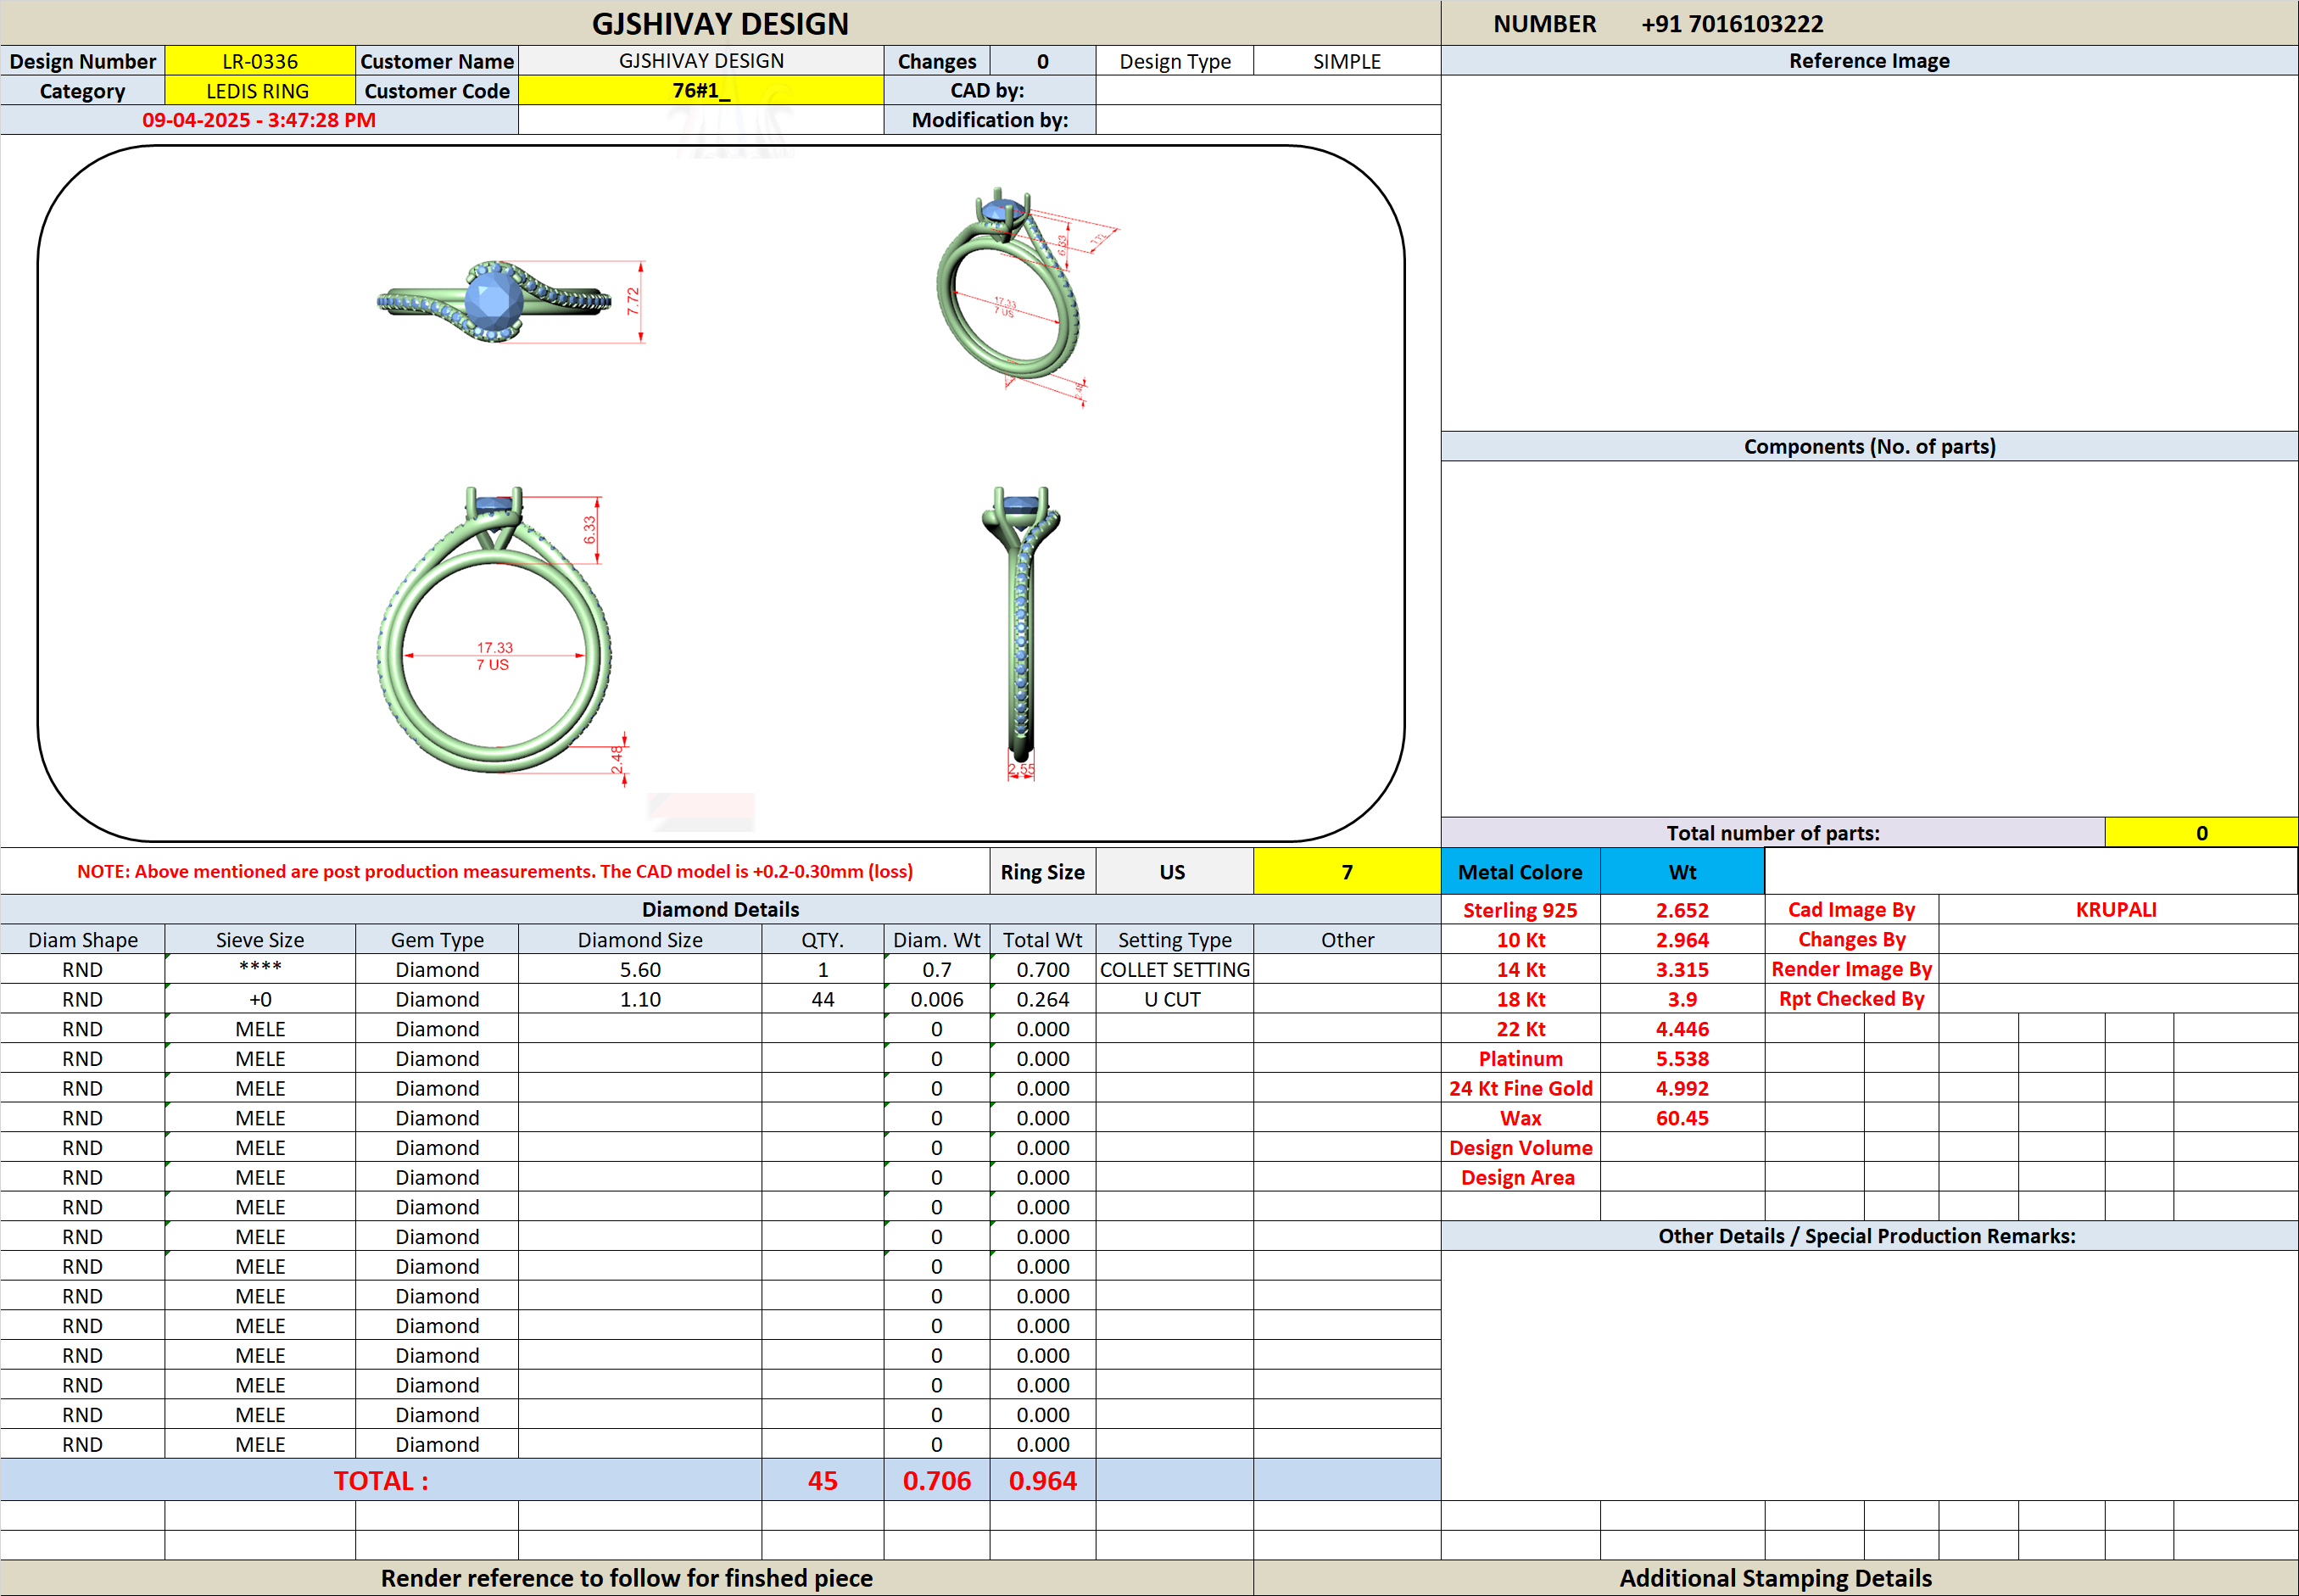Select the Reference Image header
Image resolution: width=2299 pixels, height=1596 pixels.
coord(1869,61)
